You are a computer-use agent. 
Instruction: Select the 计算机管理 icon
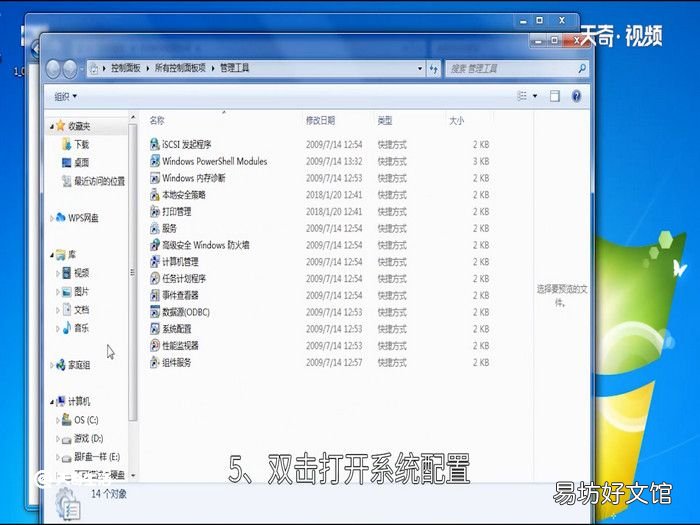(154, 262)
